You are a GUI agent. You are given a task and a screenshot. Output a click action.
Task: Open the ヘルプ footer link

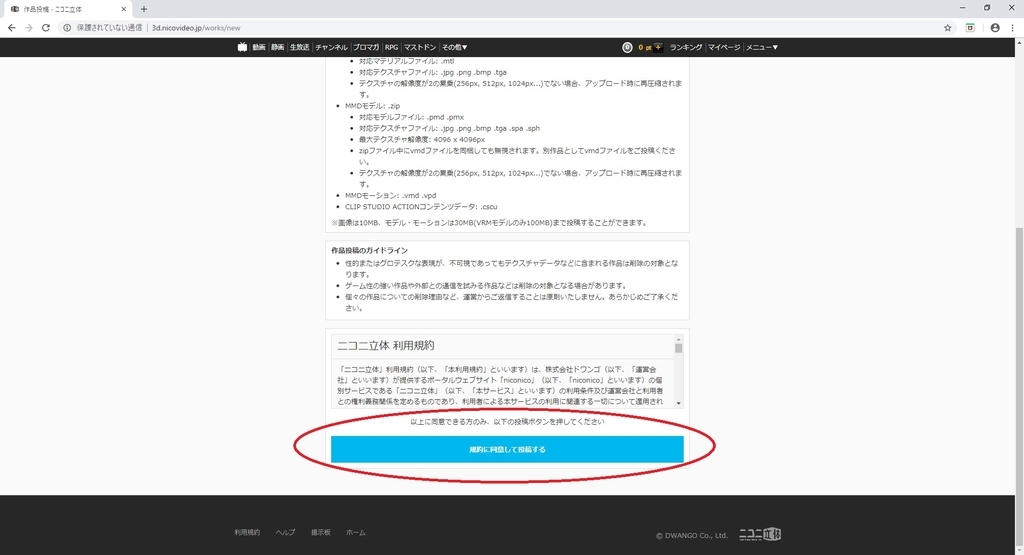point(285,532)
